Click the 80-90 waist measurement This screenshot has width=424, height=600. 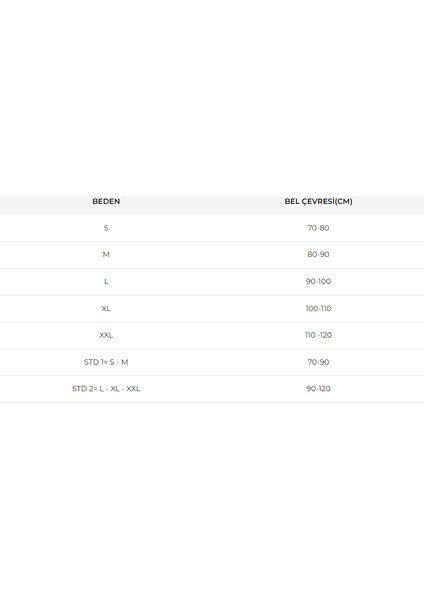[x=318, y=254]
